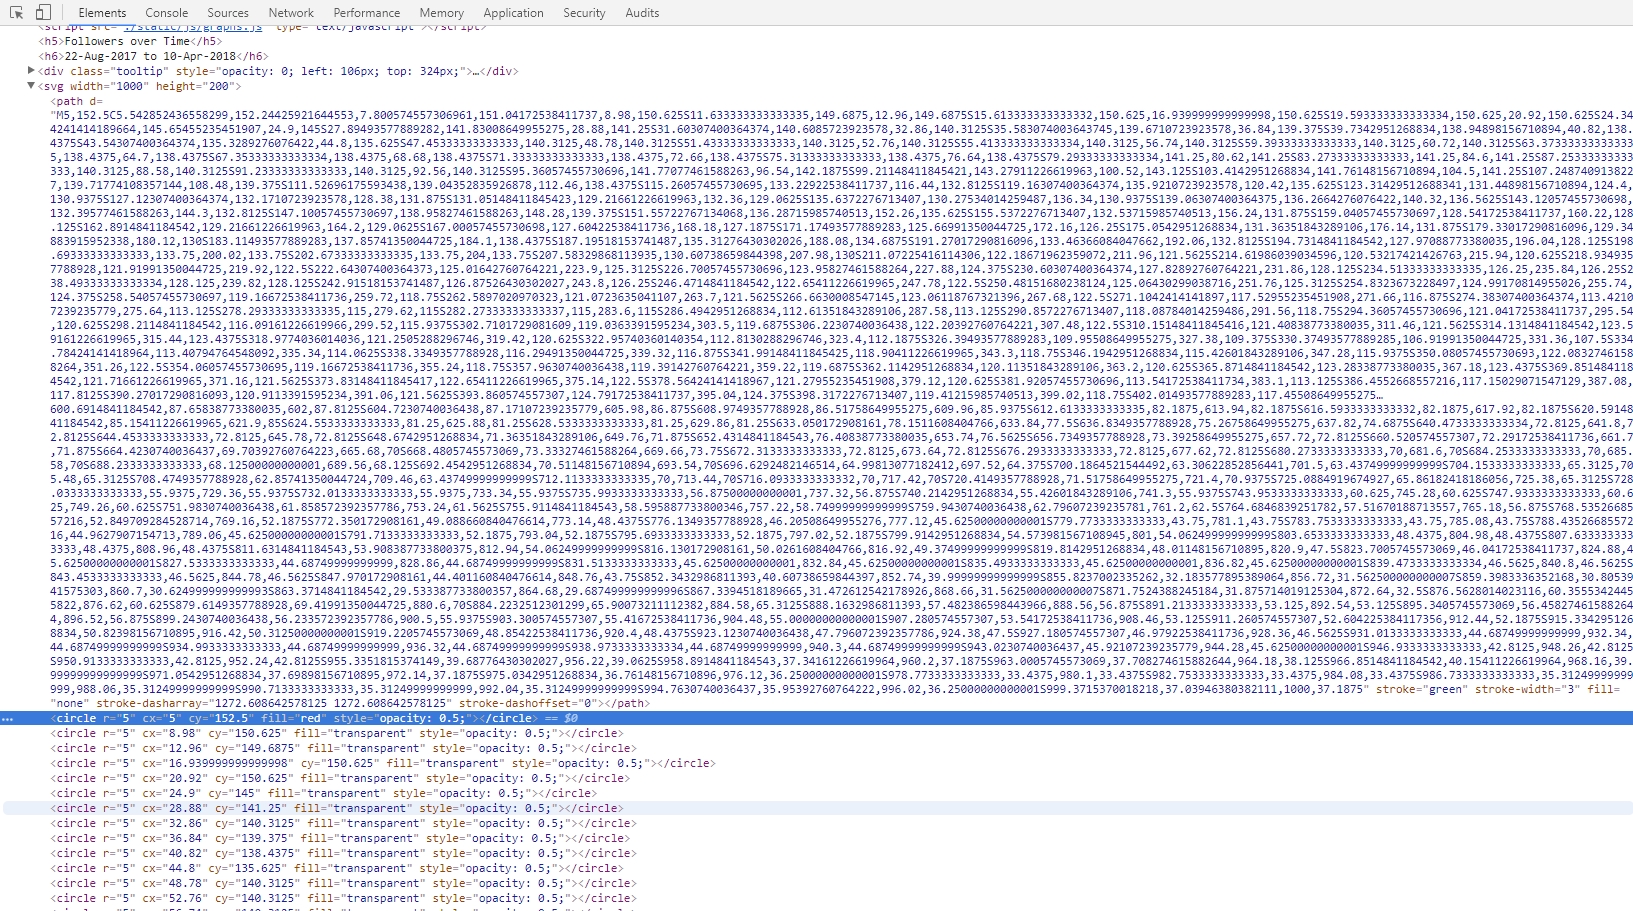Screen dimensions: 1633x911
Task: Expand the div class="tooltip" node
Action: (x=31, y=71)
